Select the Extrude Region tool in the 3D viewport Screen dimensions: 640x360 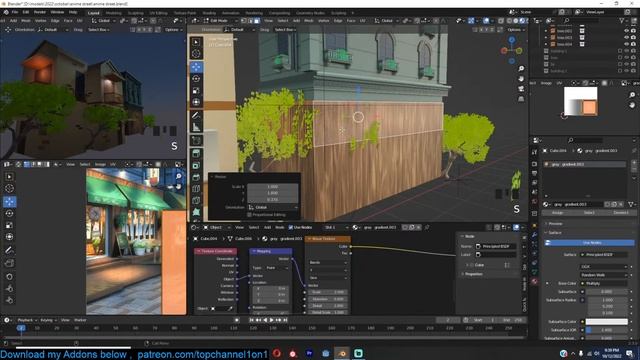coord(196,153)
